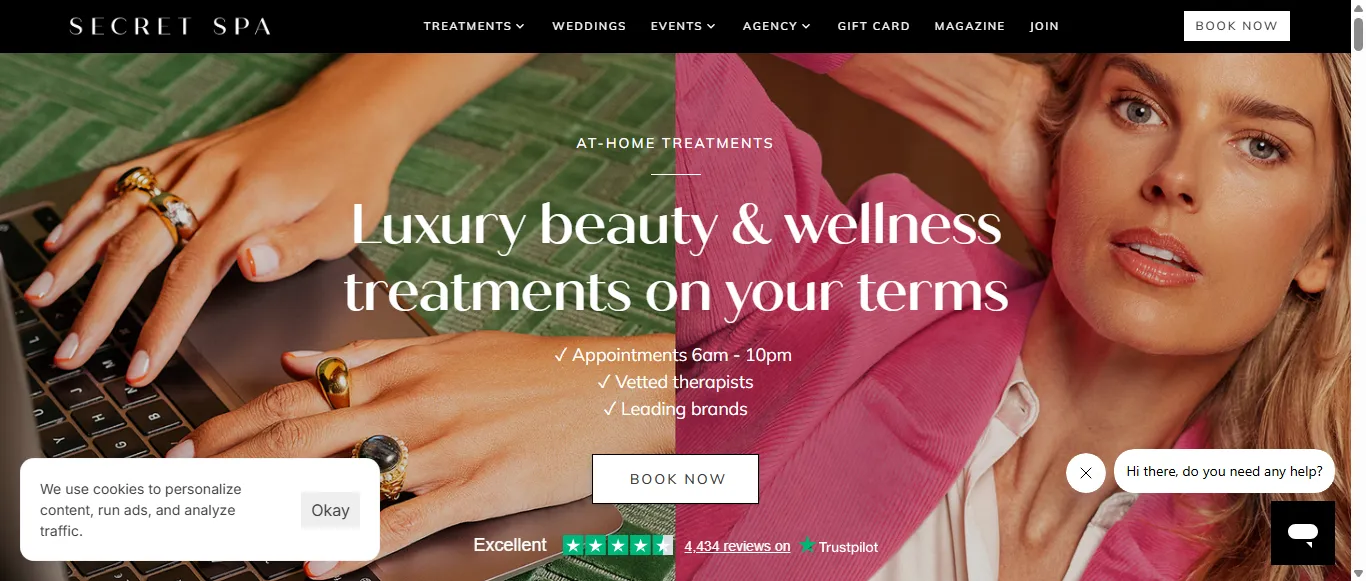
Task: Click the scrollbar up arrow
Action: click(x=1358, y=8)
